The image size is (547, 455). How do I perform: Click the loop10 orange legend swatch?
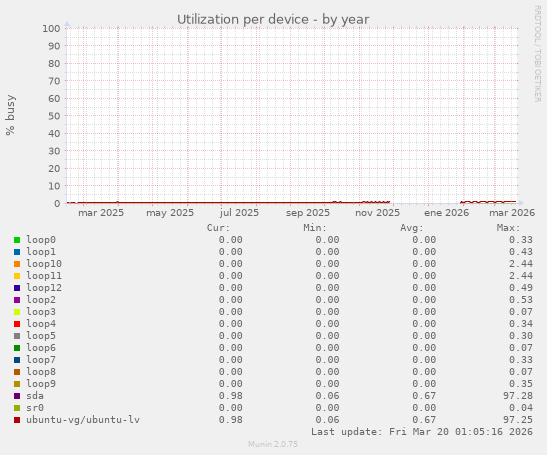pos(17,264)
